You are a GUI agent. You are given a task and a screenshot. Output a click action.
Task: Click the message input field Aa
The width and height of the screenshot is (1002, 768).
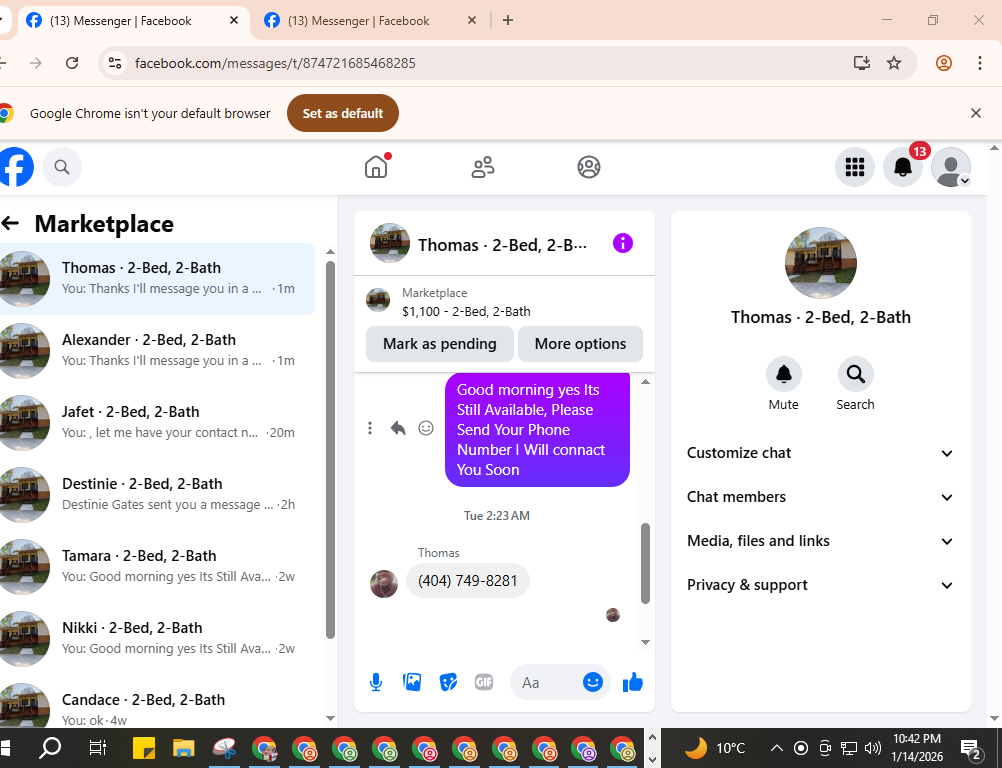coord(546,682)
